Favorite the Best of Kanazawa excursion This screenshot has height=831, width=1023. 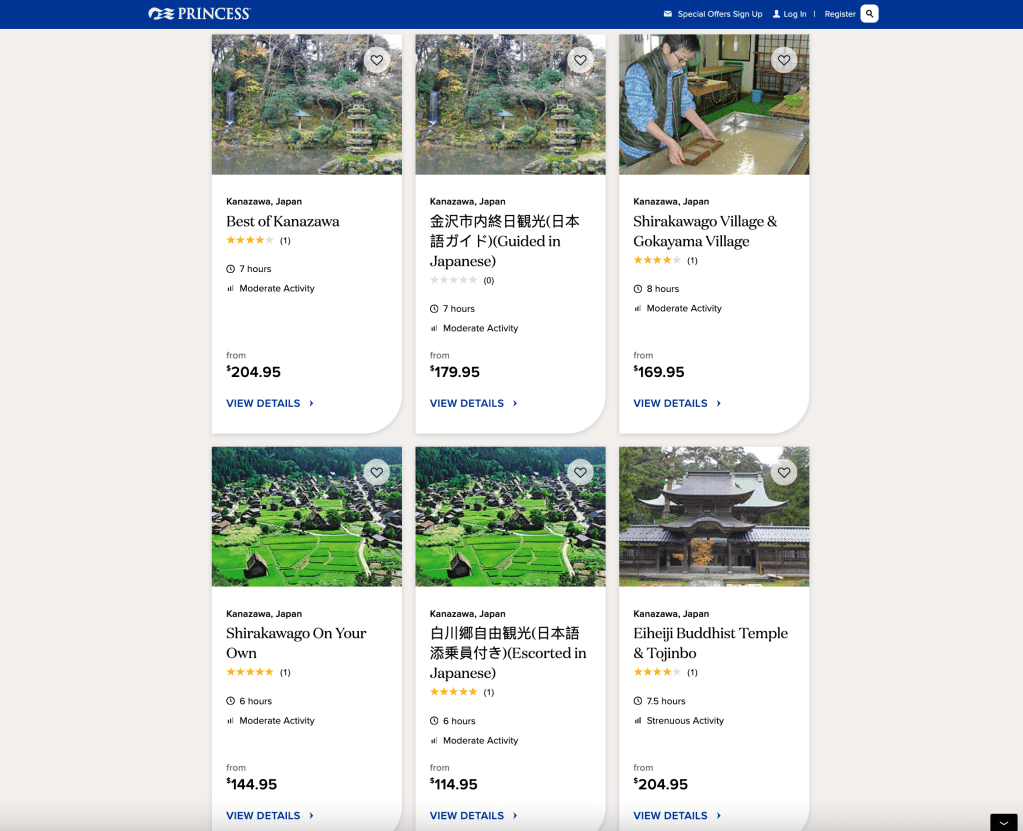376,60
